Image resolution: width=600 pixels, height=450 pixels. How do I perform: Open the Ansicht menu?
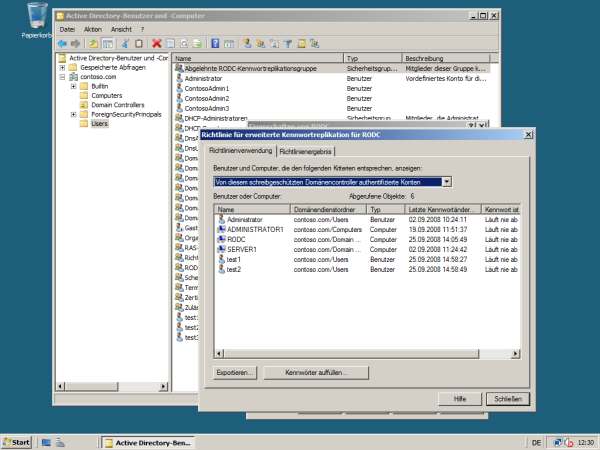click(121, 29)
